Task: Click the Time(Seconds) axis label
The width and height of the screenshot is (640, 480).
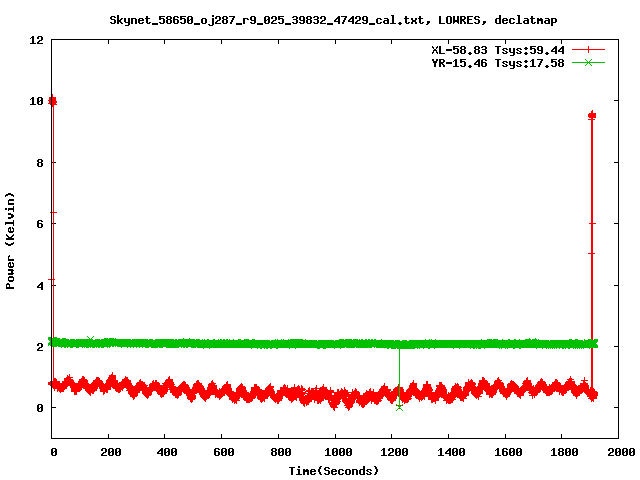Action: 333,471
